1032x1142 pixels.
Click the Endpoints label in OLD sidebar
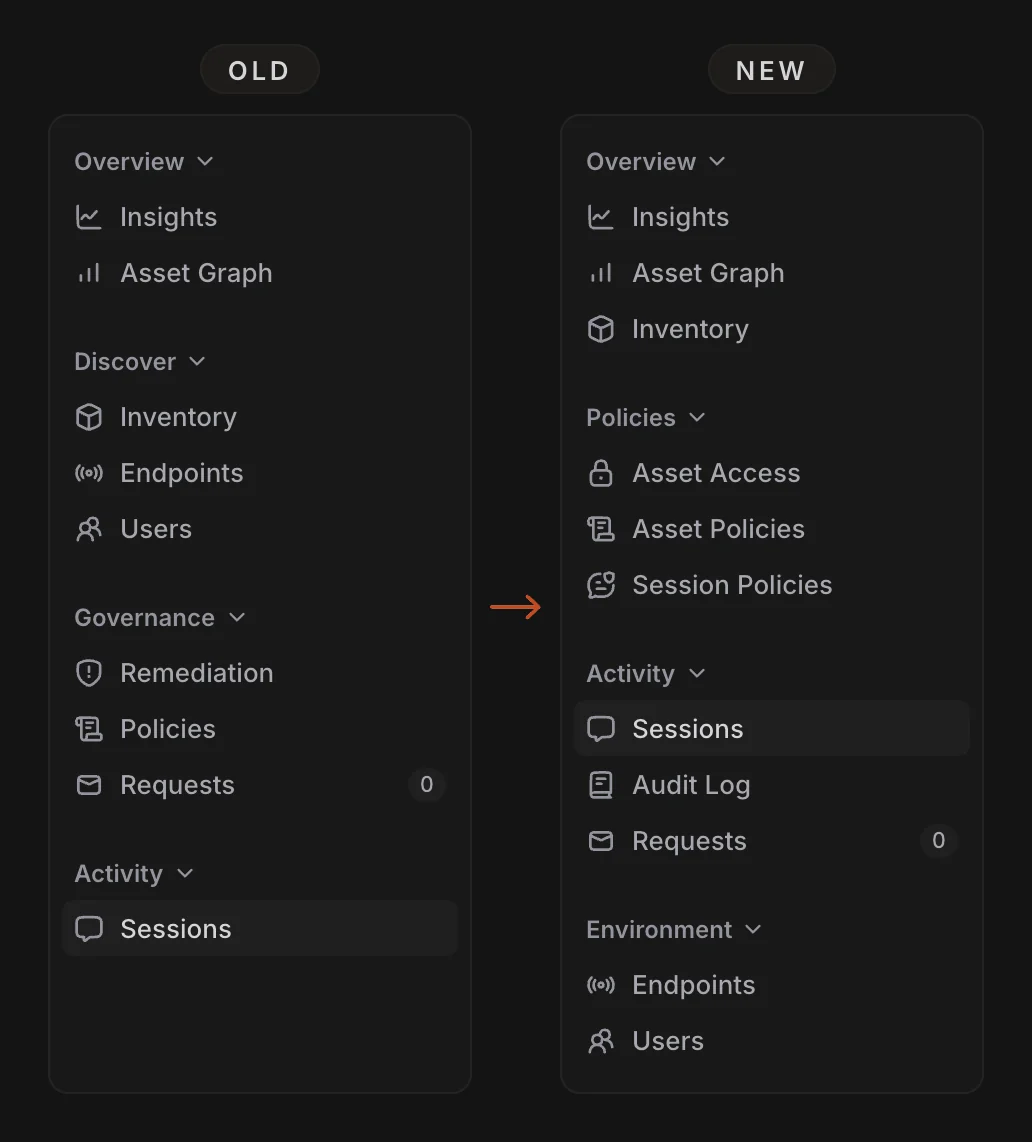[181, 473]
